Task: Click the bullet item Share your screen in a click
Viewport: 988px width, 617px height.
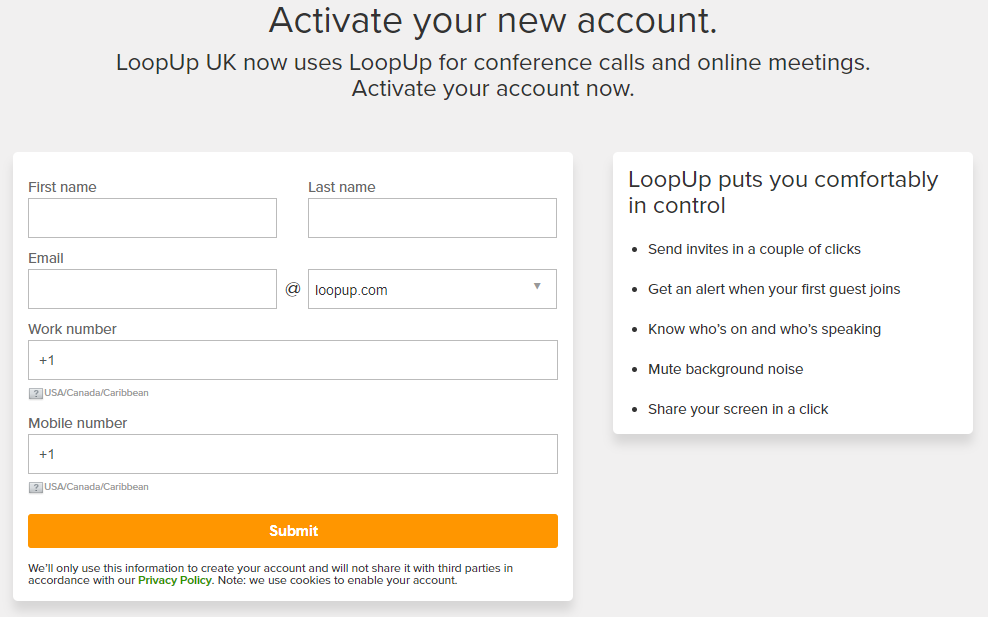Action: (738, 408)
